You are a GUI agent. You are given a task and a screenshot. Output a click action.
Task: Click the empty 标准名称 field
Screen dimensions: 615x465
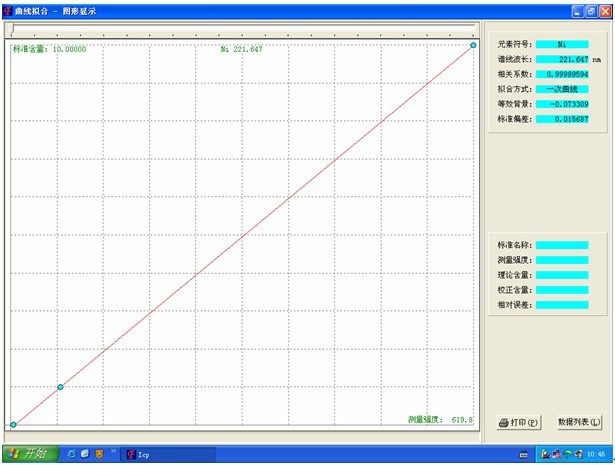[561, 244]
